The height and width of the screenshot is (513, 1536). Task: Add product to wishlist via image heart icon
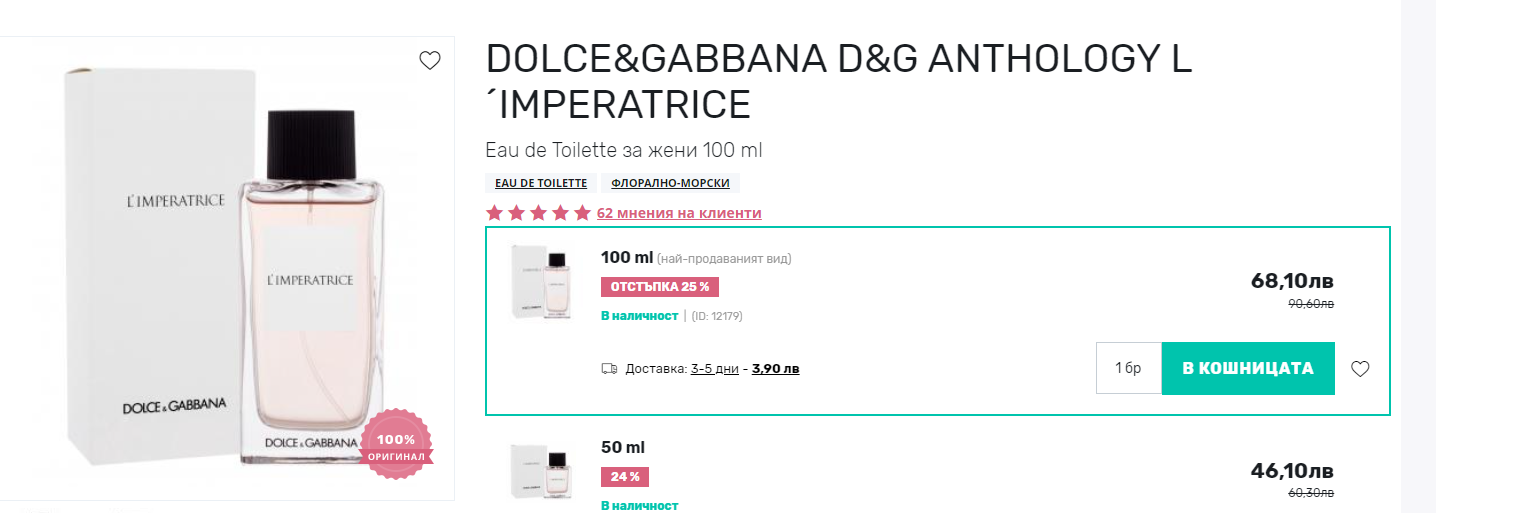(x=430, y=61)
